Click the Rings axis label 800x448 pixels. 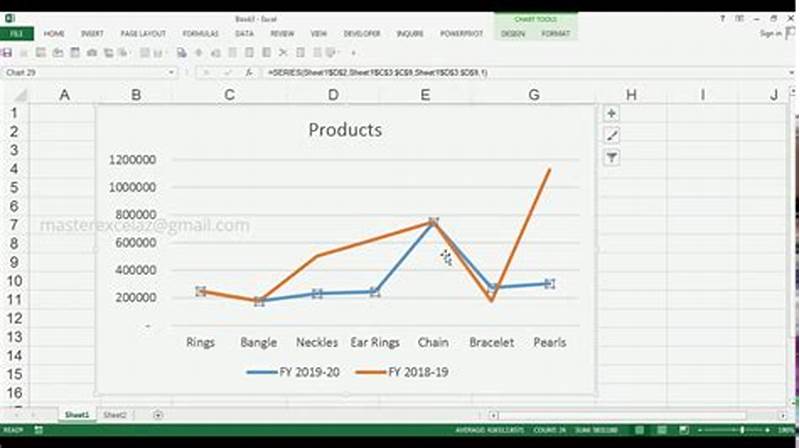(x=201, y=342)
